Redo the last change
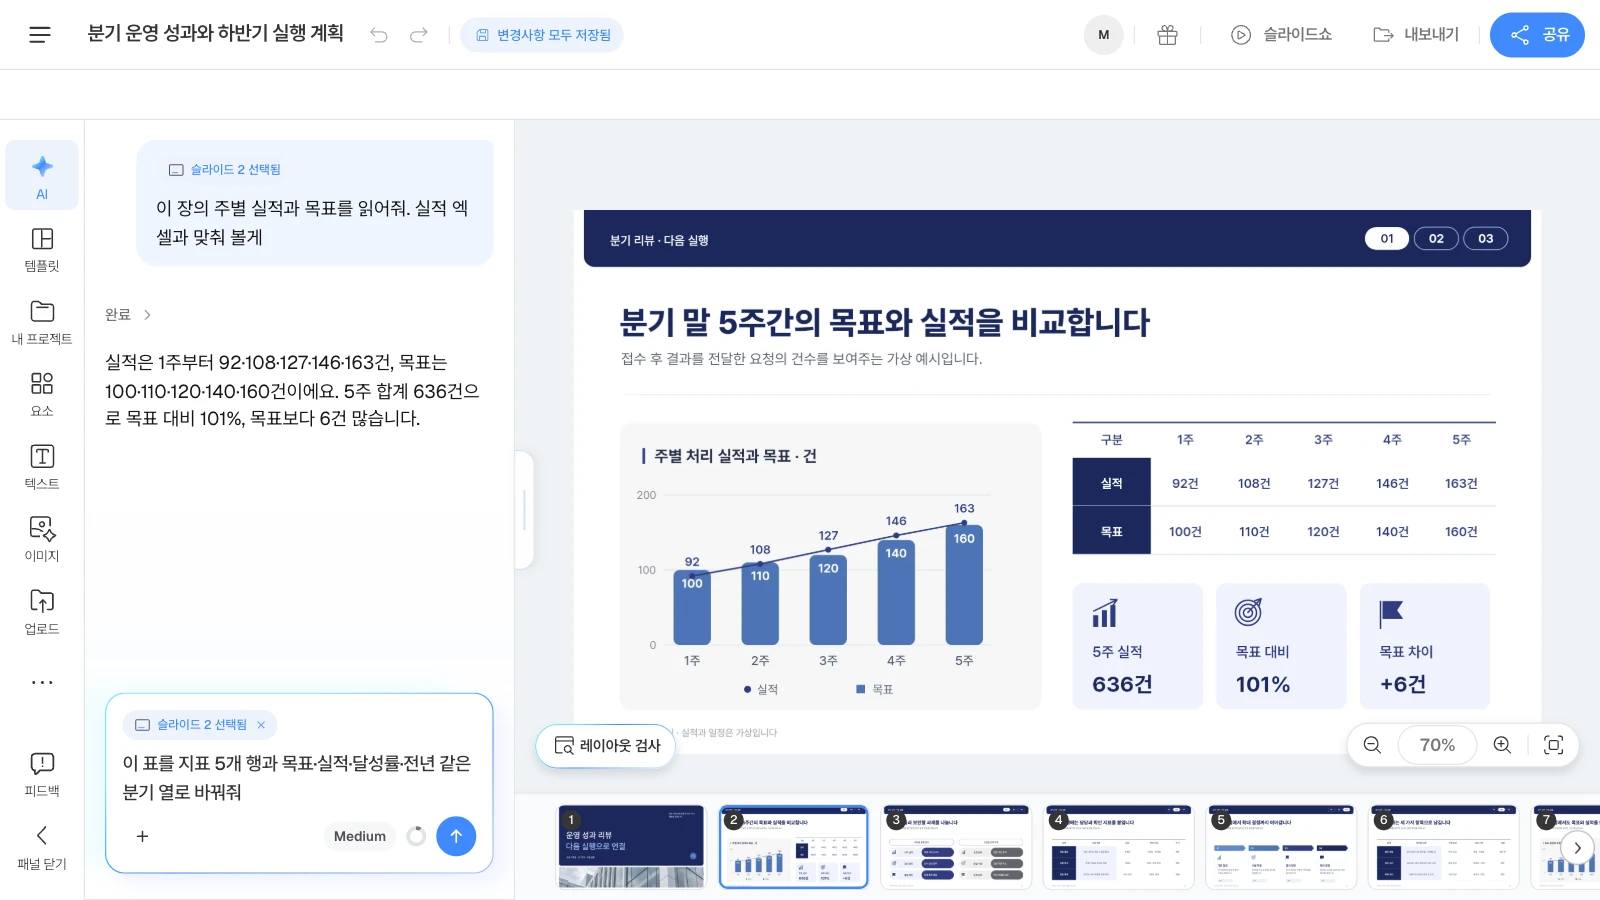Screen dimensions: 1600x900 coord(419,35)
